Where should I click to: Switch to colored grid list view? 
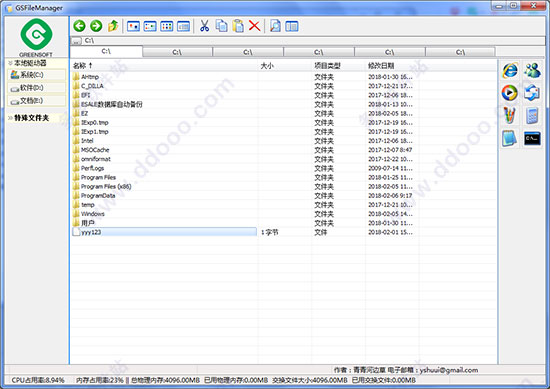(x=167, y=26)
